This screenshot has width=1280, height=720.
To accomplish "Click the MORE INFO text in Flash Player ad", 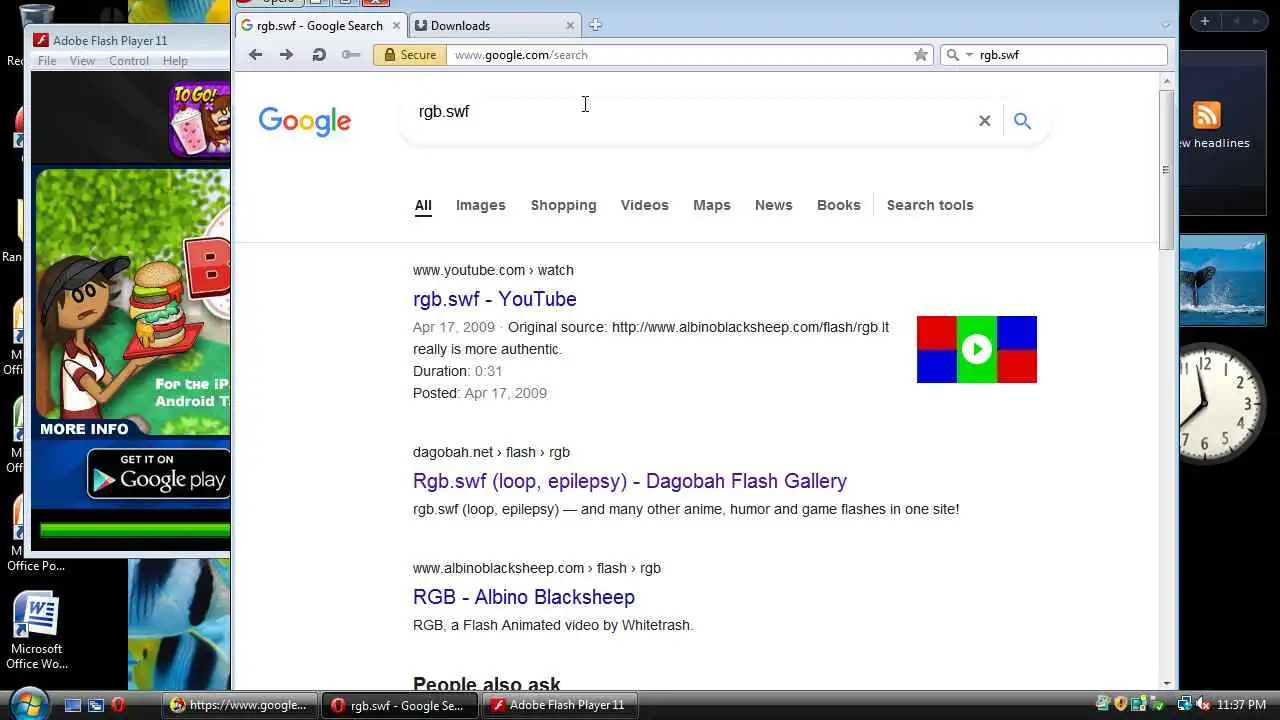I will coord(84,429).
